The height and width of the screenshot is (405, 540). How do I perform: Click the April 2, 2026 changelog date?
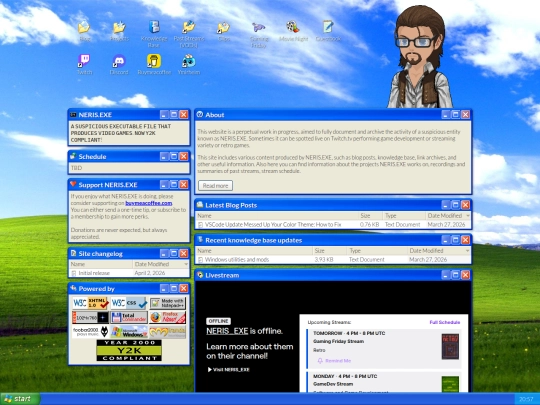coord(150,273)
